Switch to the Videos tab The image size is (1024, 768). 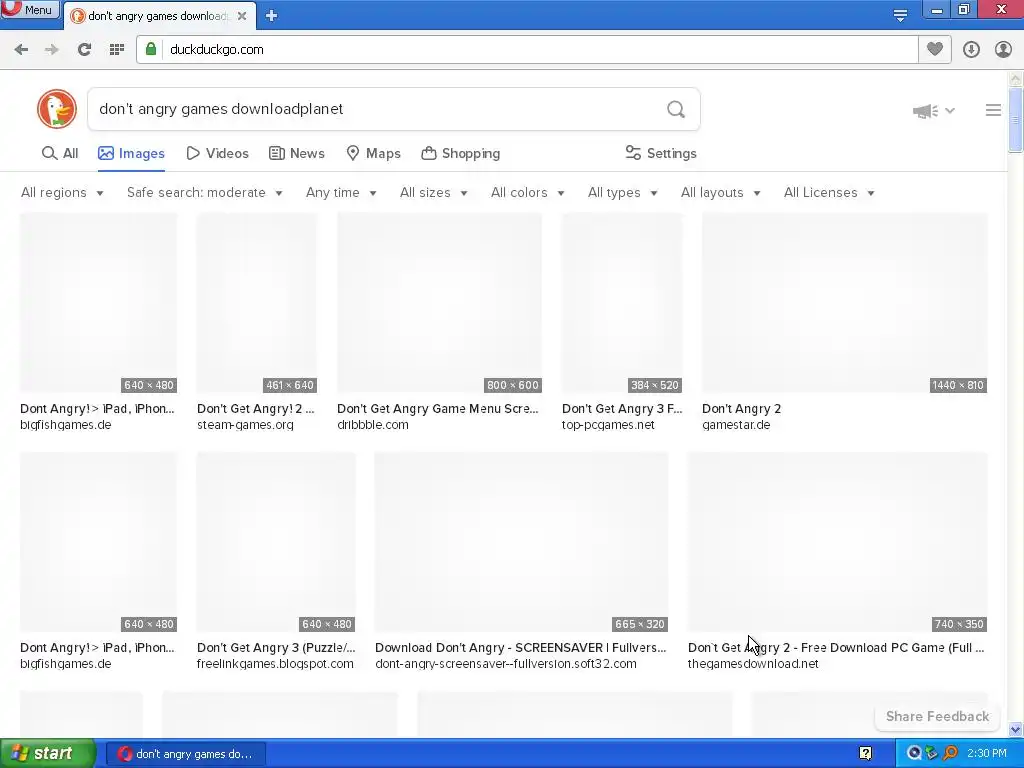point(217,153)
